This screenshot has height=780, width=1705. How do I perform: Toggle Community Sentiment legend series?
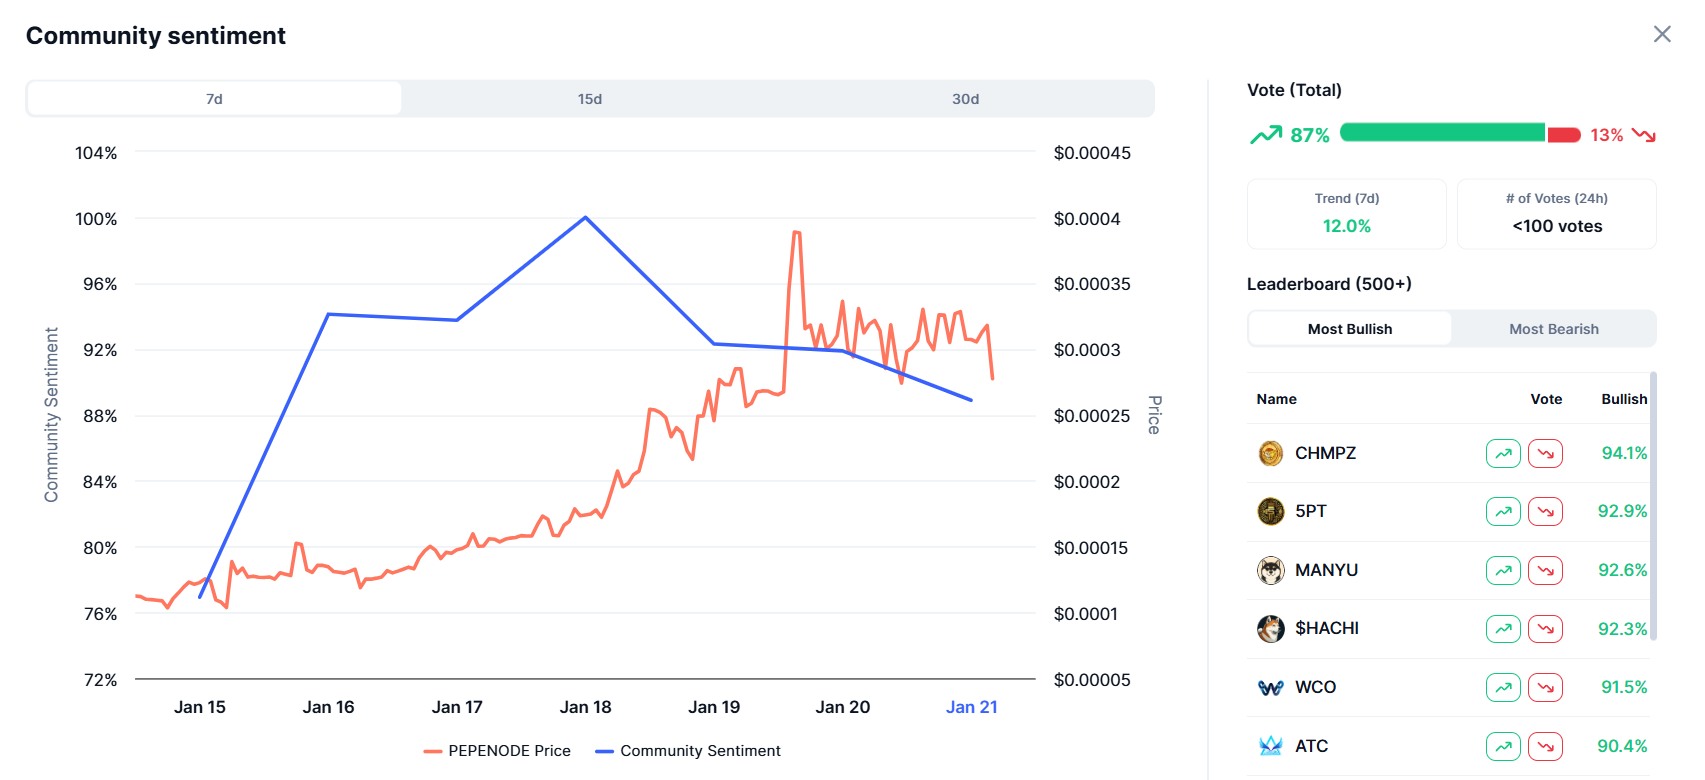click(x=688, y=751)
